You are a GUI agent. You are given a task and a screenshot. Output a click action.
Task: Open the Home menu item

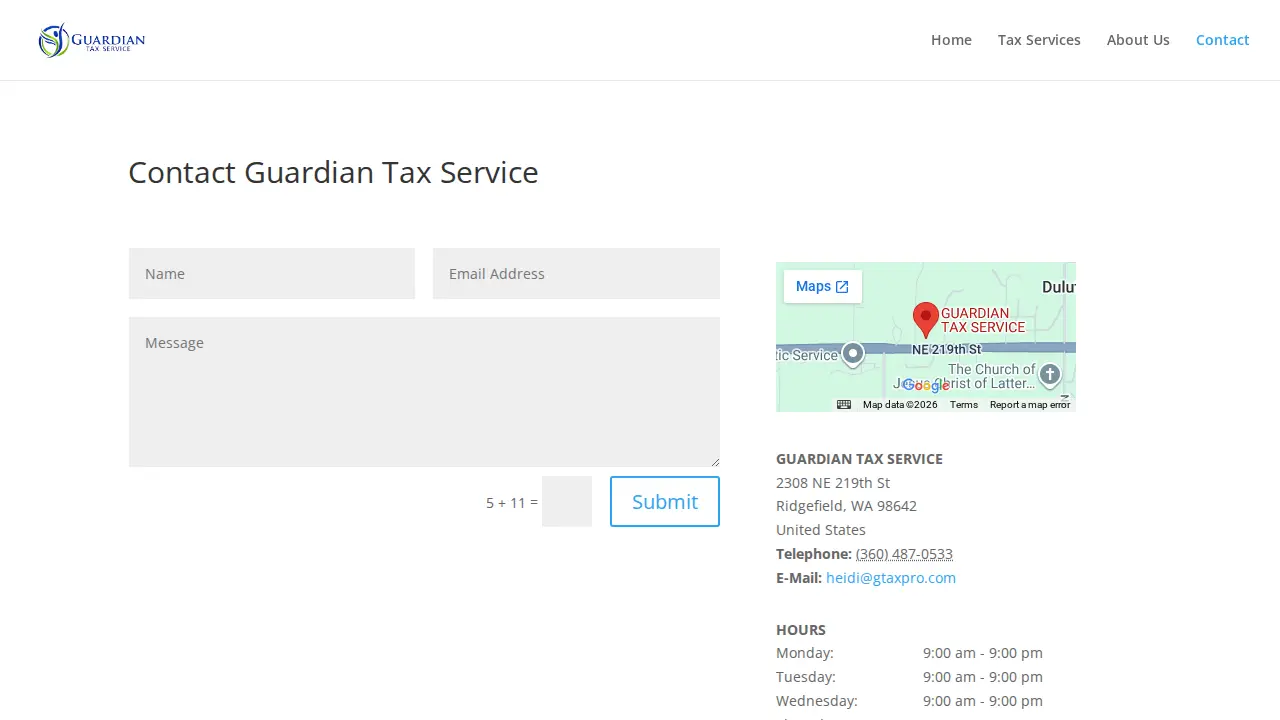(951, 40)
